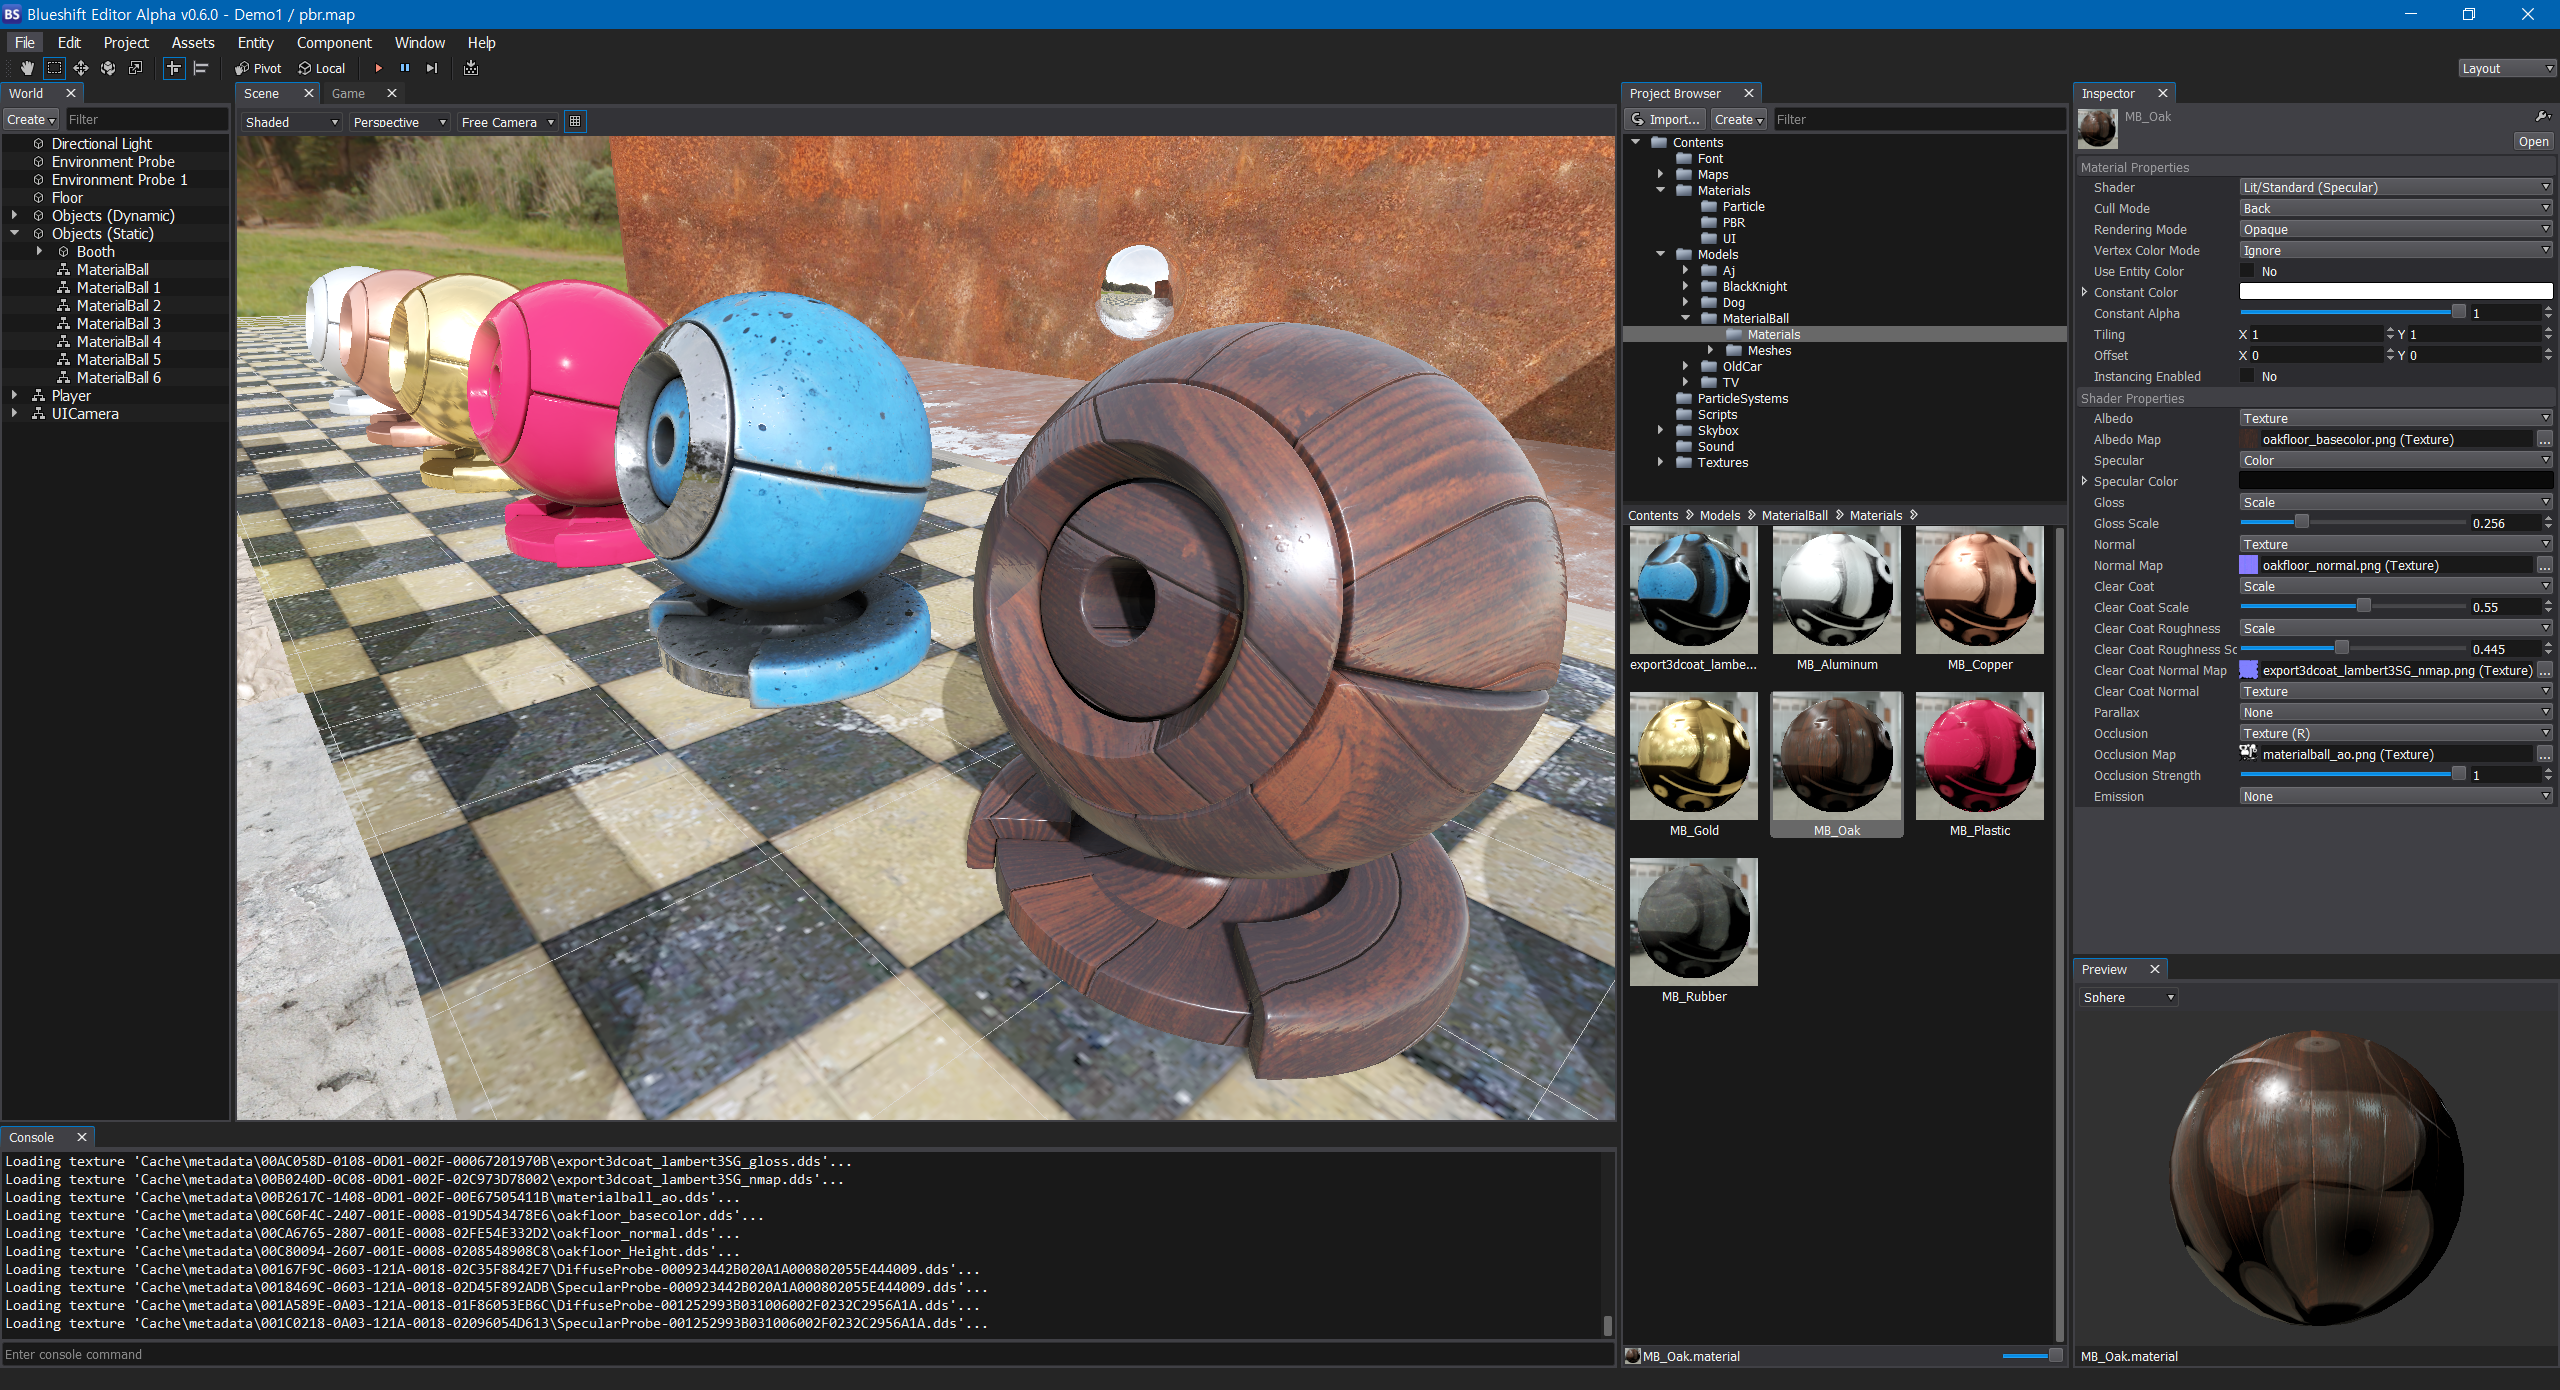The image size is (2560, 1390).
Task: Select the rotate tool icon
Action: coord(108,68)
